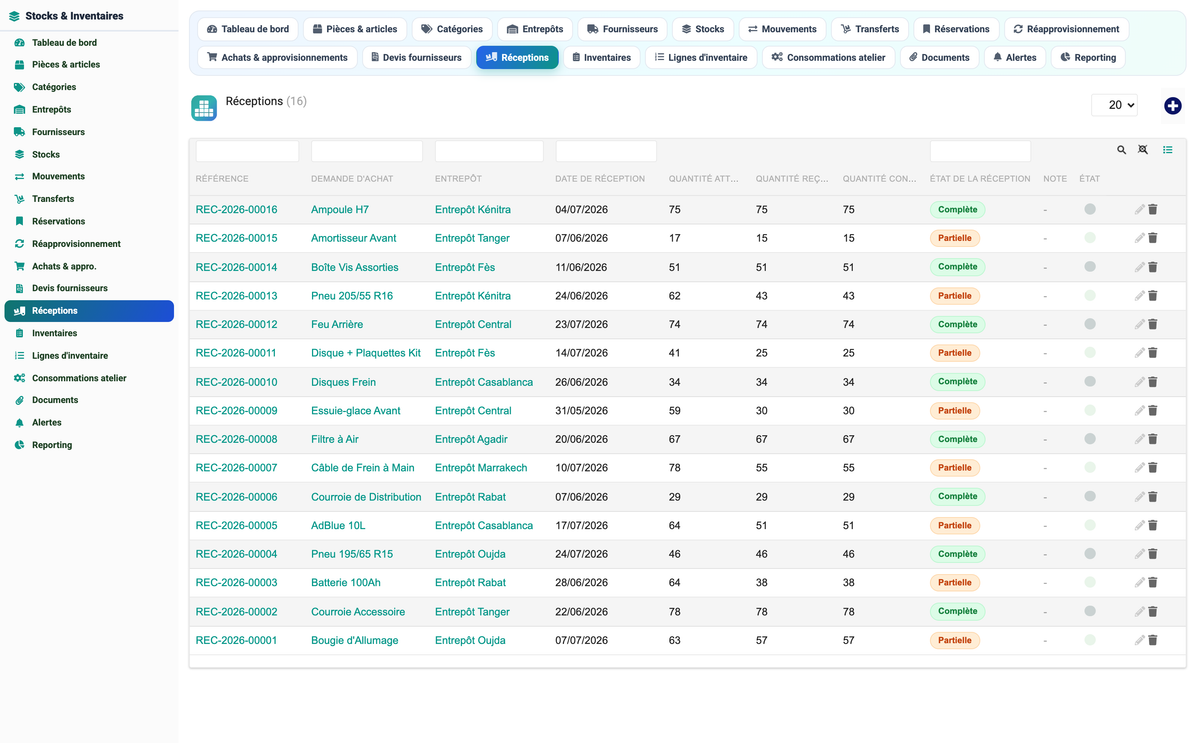The image size is (1200, 743).
Task: Click Partielle badge for REC-2026-00015
Action: click(x=955, y=238)
